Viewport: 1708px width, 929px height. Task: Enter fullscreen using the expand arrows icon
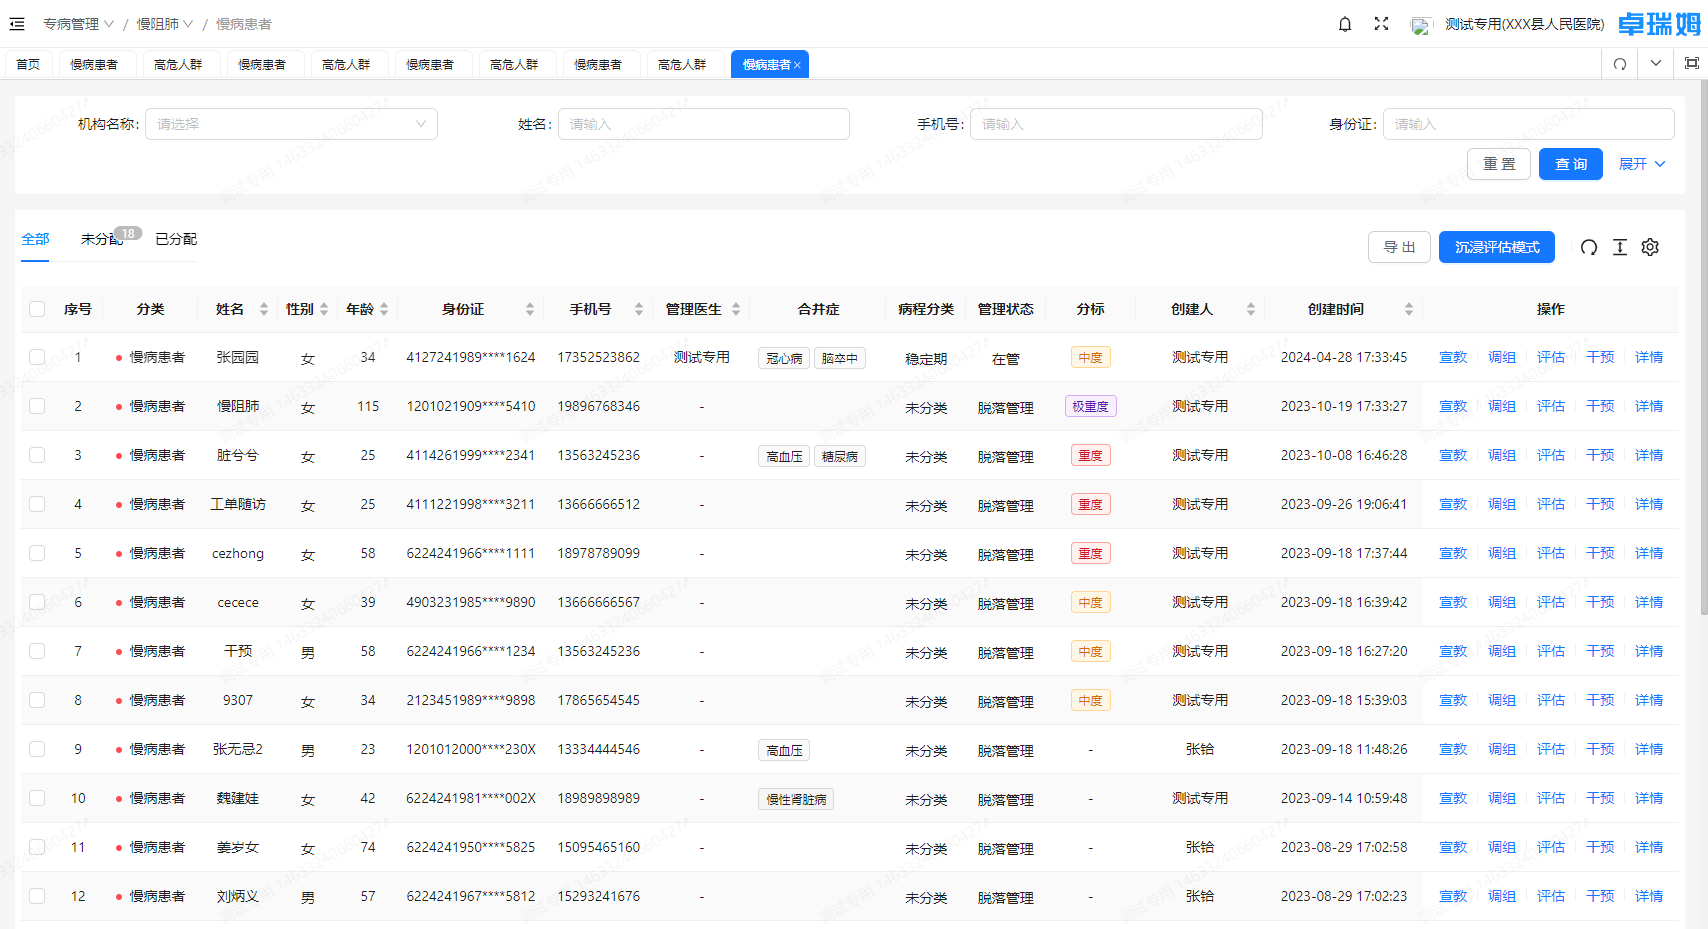point(1382,24)
